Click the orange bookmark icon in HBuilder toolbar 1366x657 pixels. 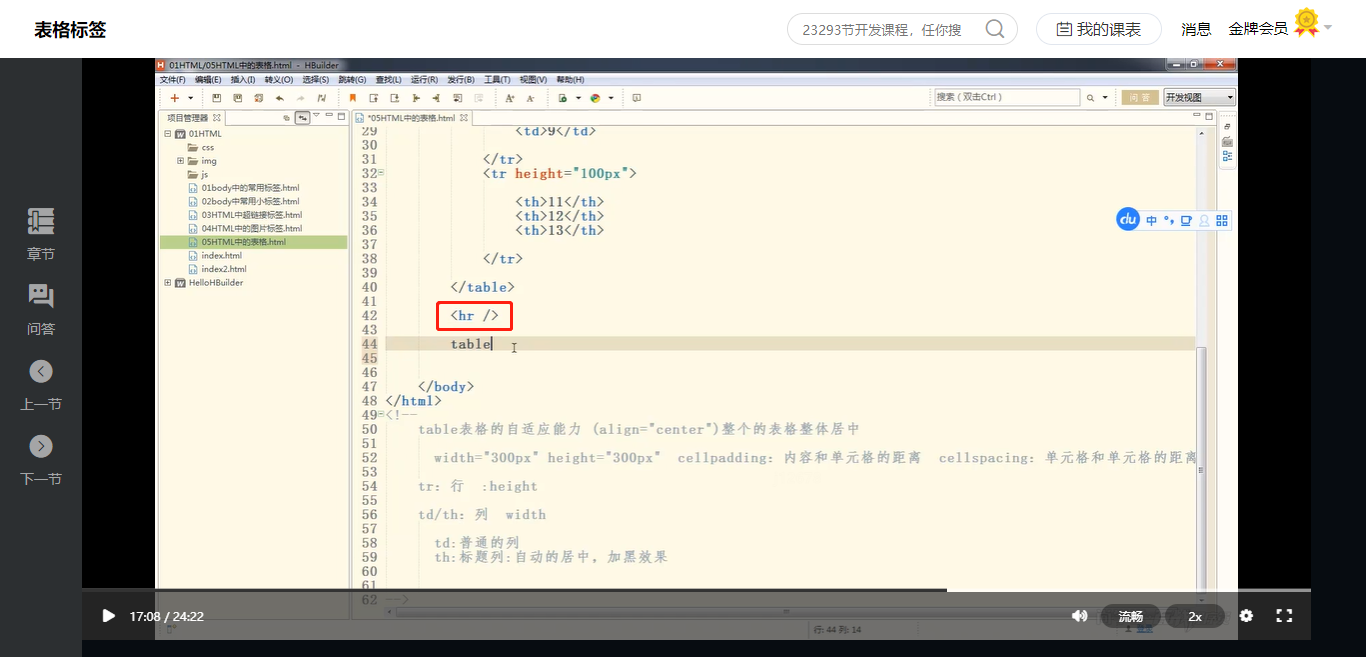(352, 98)
